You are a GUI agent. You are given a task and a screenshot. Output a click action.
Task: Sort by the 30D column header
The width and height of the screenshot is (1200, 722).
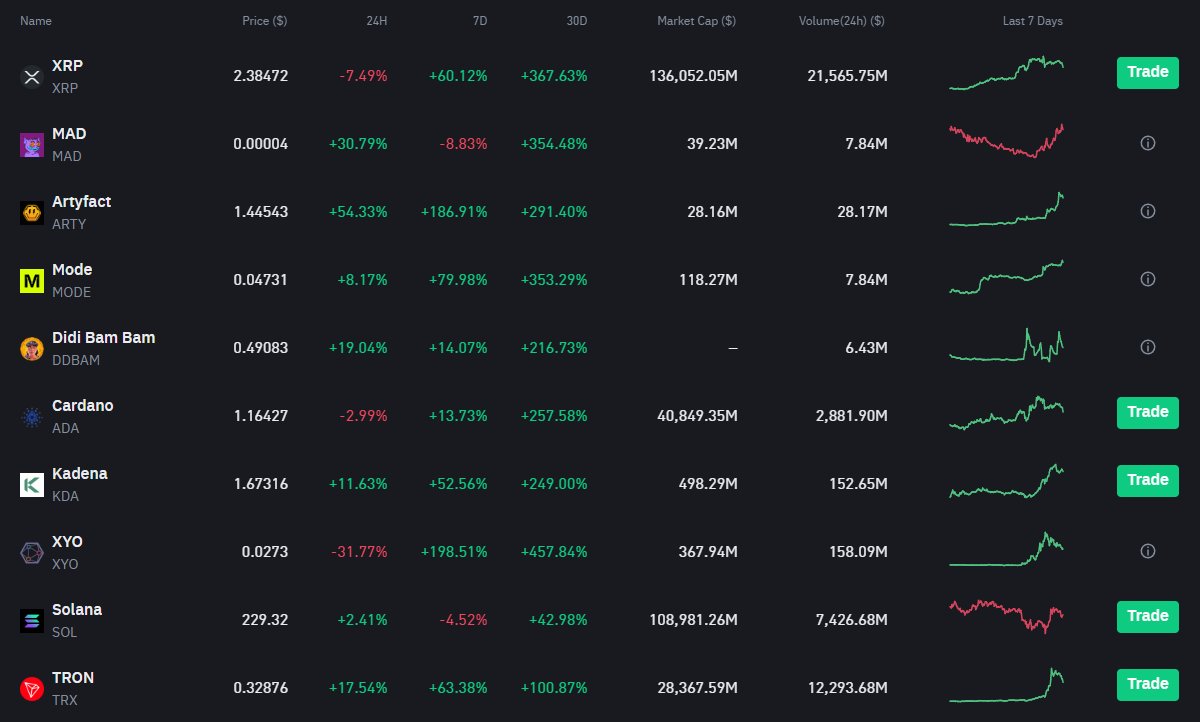click(576, 21)
